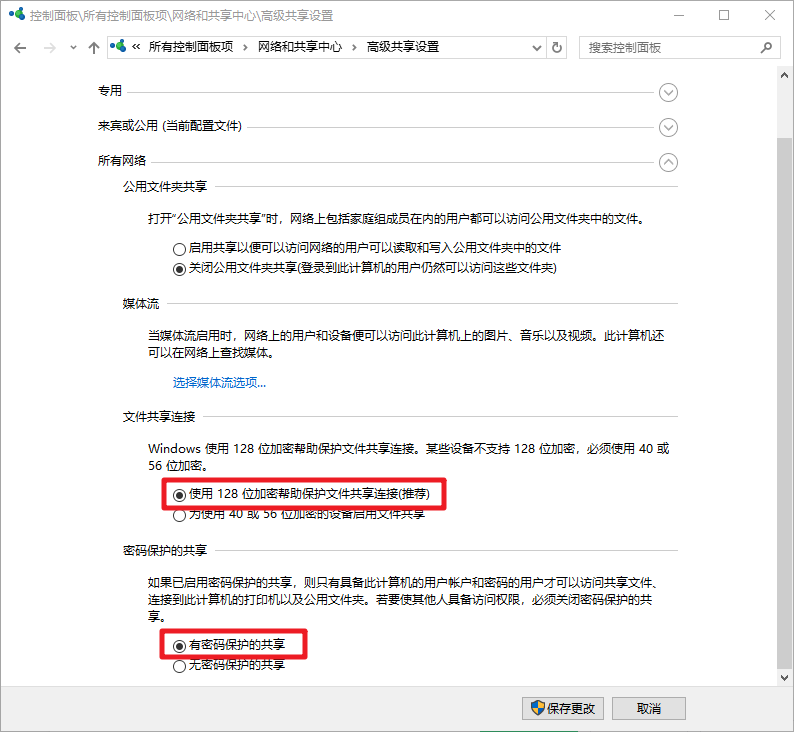Click the vertical scrollbar thumb
794x732 pixels.
784,402
